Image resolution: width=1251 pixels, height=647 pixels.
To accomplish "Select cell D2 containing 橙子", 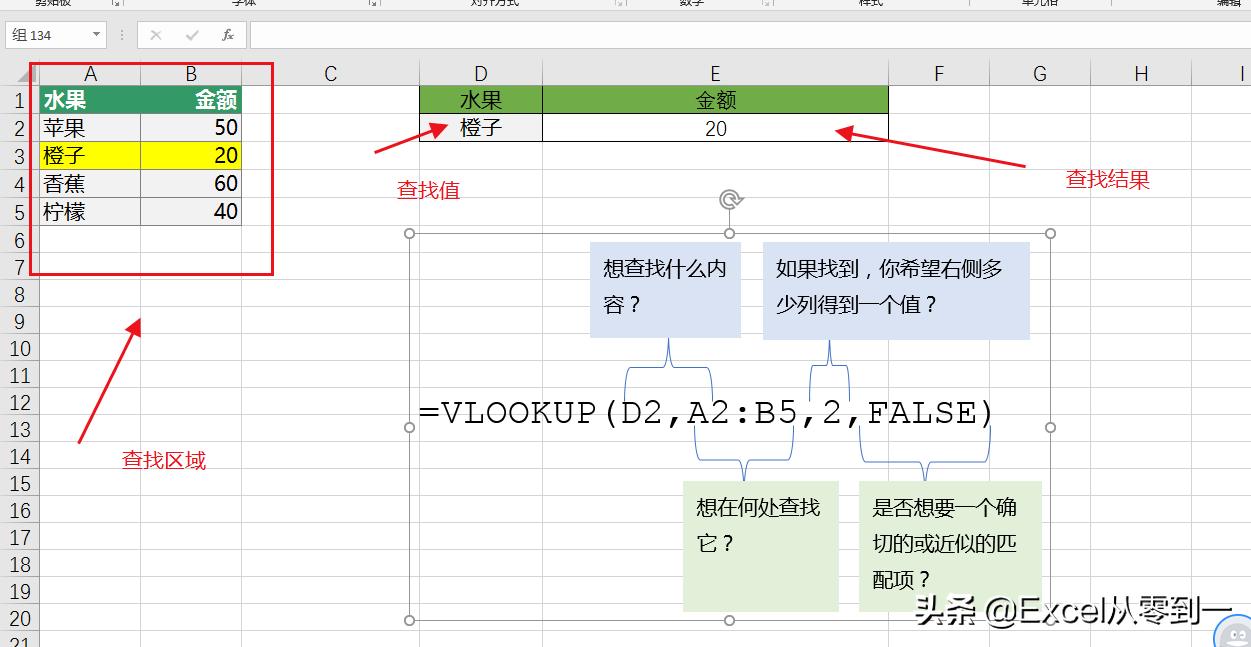I will pos(480,128).
